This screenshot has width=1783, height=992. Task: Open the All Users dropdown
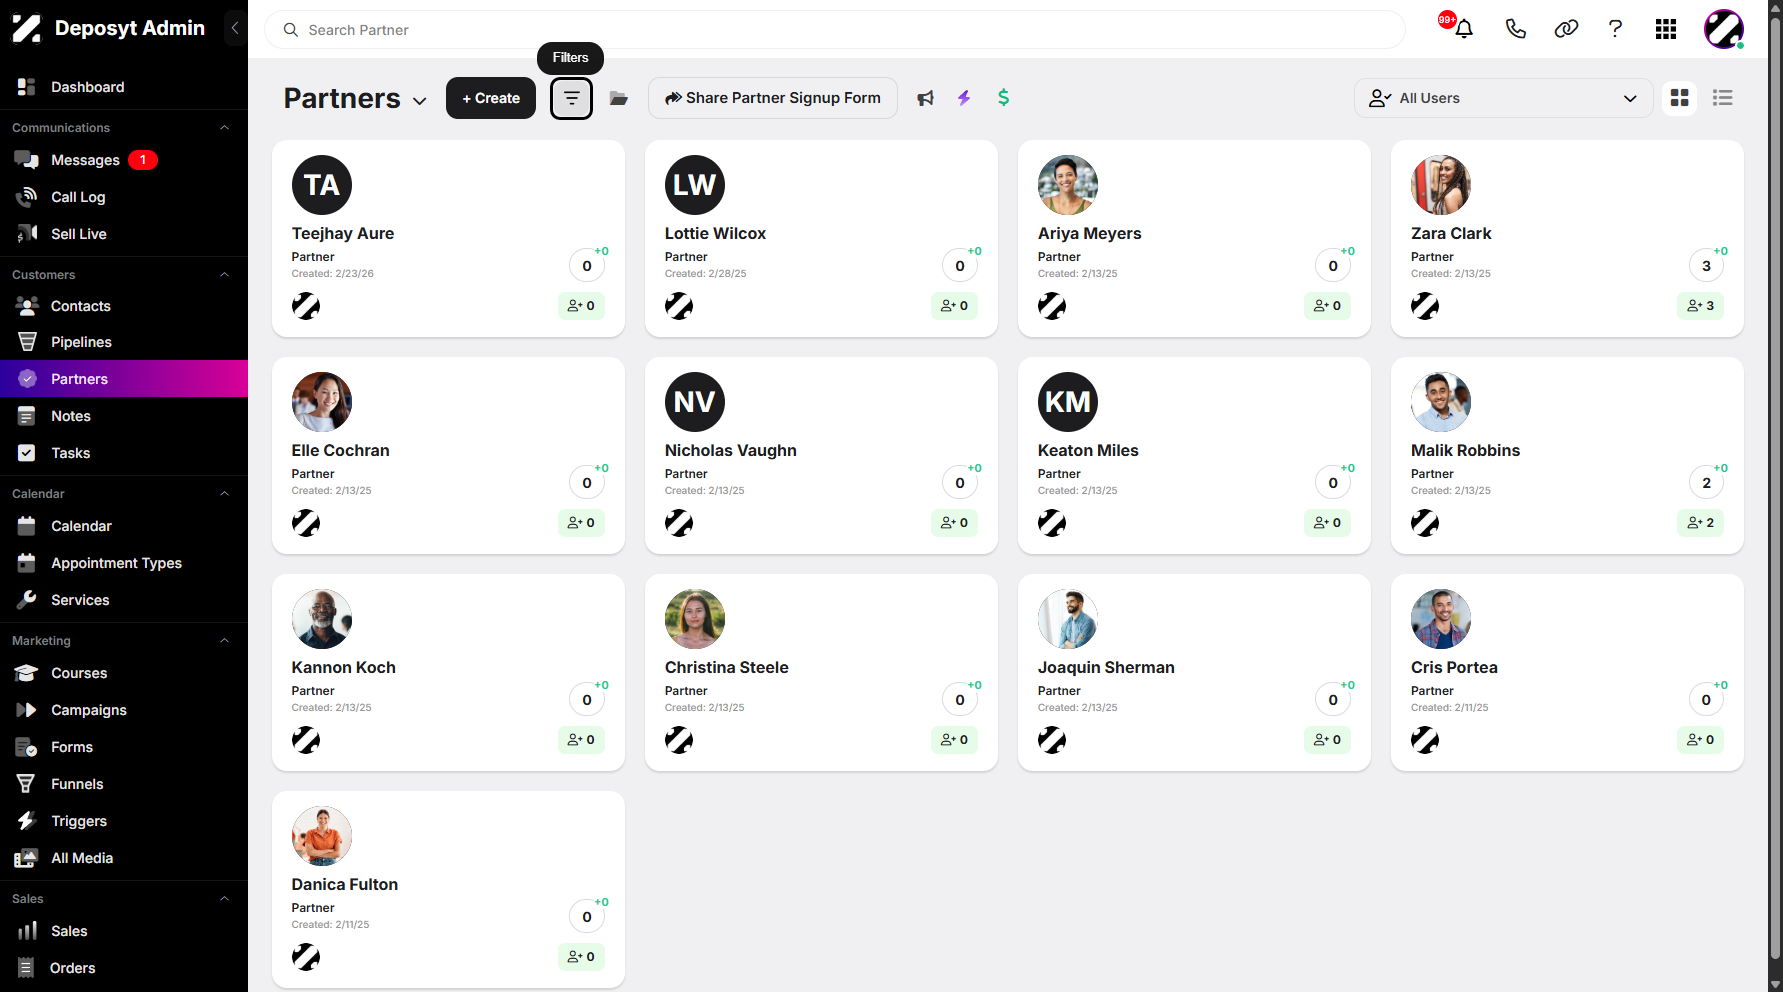pyautogui.click(x=1503, y=98)
